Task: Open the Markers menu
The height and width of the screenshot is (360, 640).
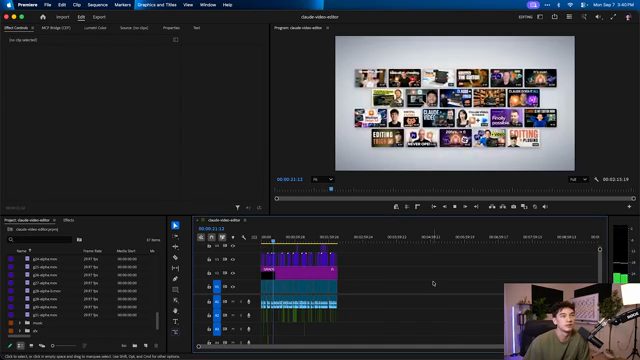Action: [x=122, y=5]
